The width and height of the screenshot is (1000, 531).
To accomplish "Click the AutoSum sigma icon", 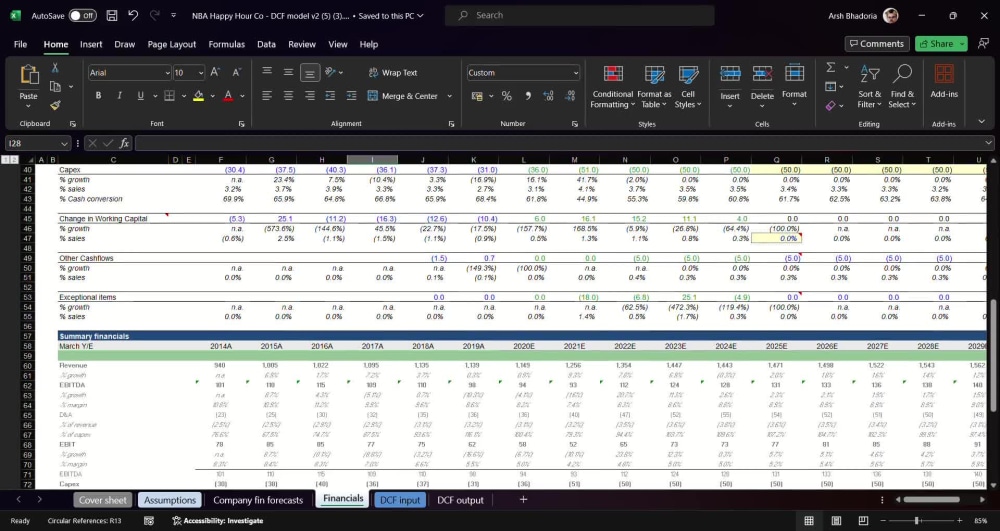I will click(x=831, y=68).
